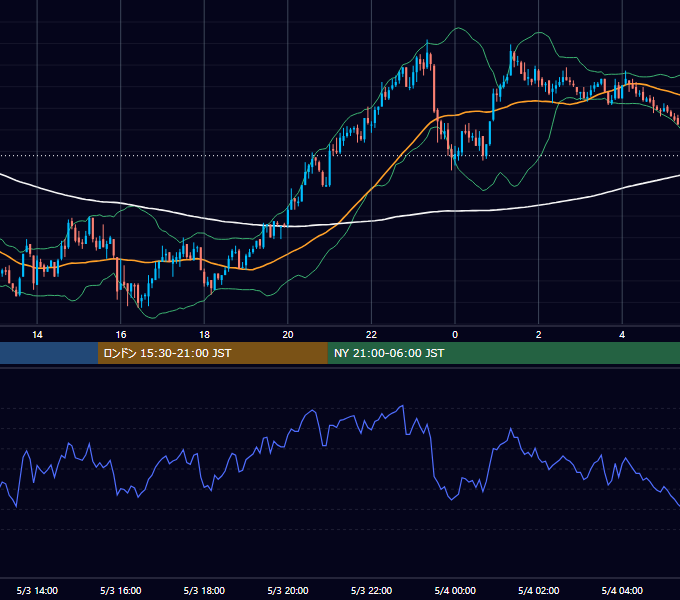Click the NY 21:00-06:00 JST session bar
This screenshot has width=680, height=600.
503,353
